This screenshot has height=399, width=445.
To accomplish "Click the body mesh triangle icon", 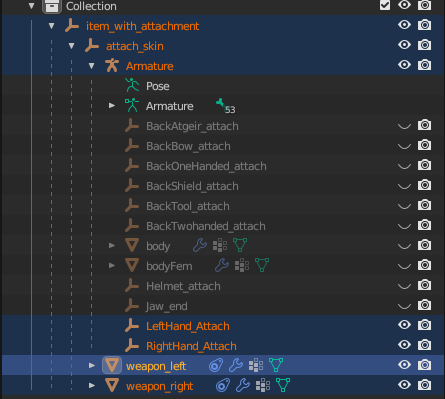I will (132, 246).
